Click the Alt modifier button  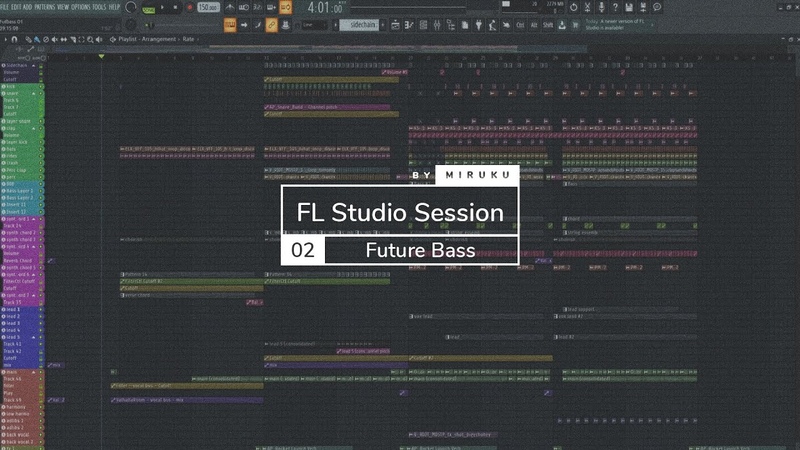point(534,25)
